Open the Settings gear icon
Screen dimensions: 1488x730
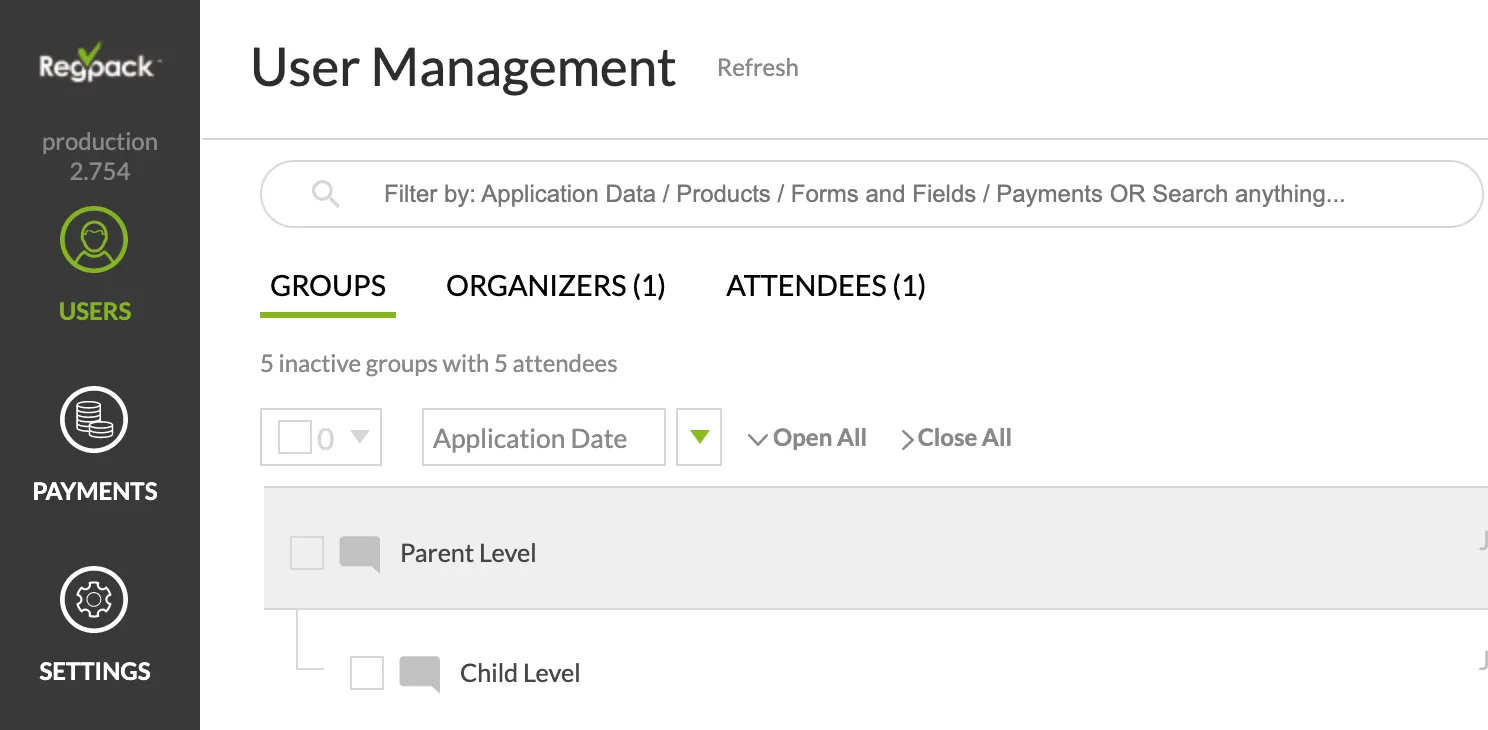94,600
